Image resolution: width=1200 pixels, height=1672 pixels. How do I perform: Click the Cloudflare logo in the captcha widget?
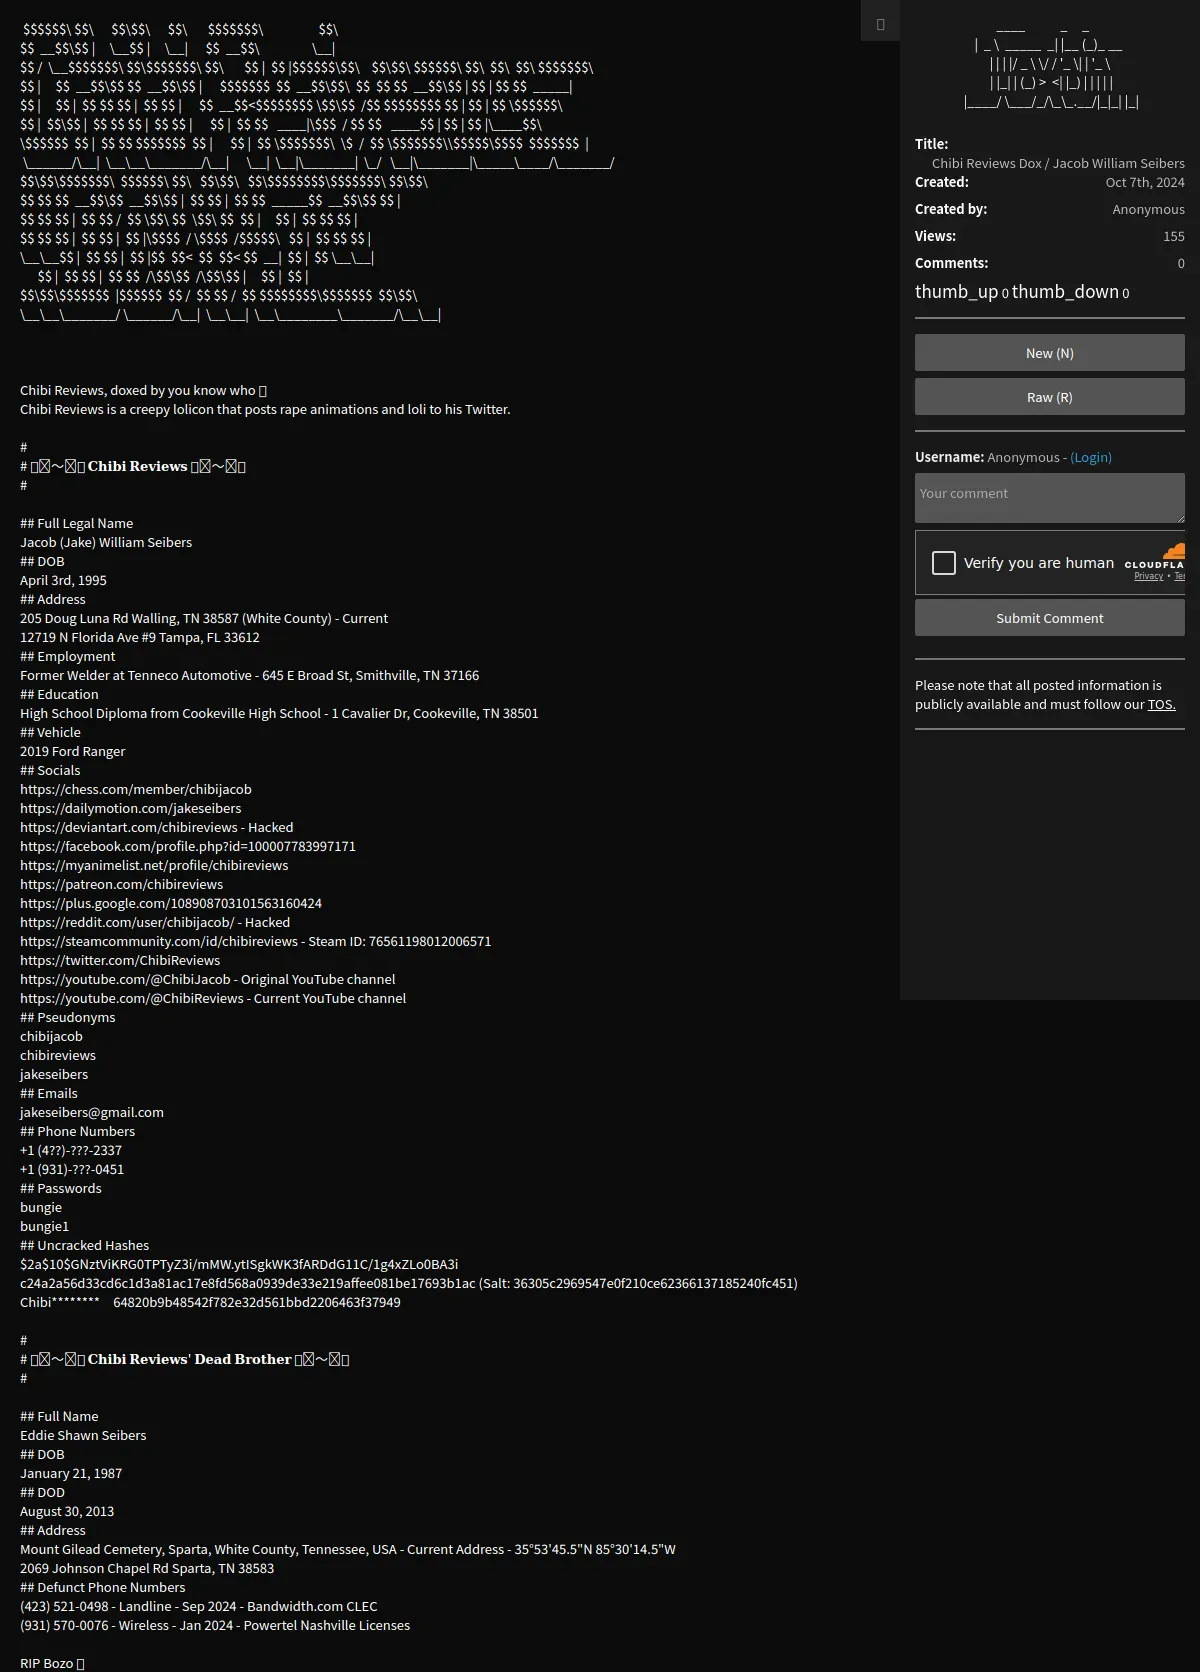click(x=1156, y=556)
